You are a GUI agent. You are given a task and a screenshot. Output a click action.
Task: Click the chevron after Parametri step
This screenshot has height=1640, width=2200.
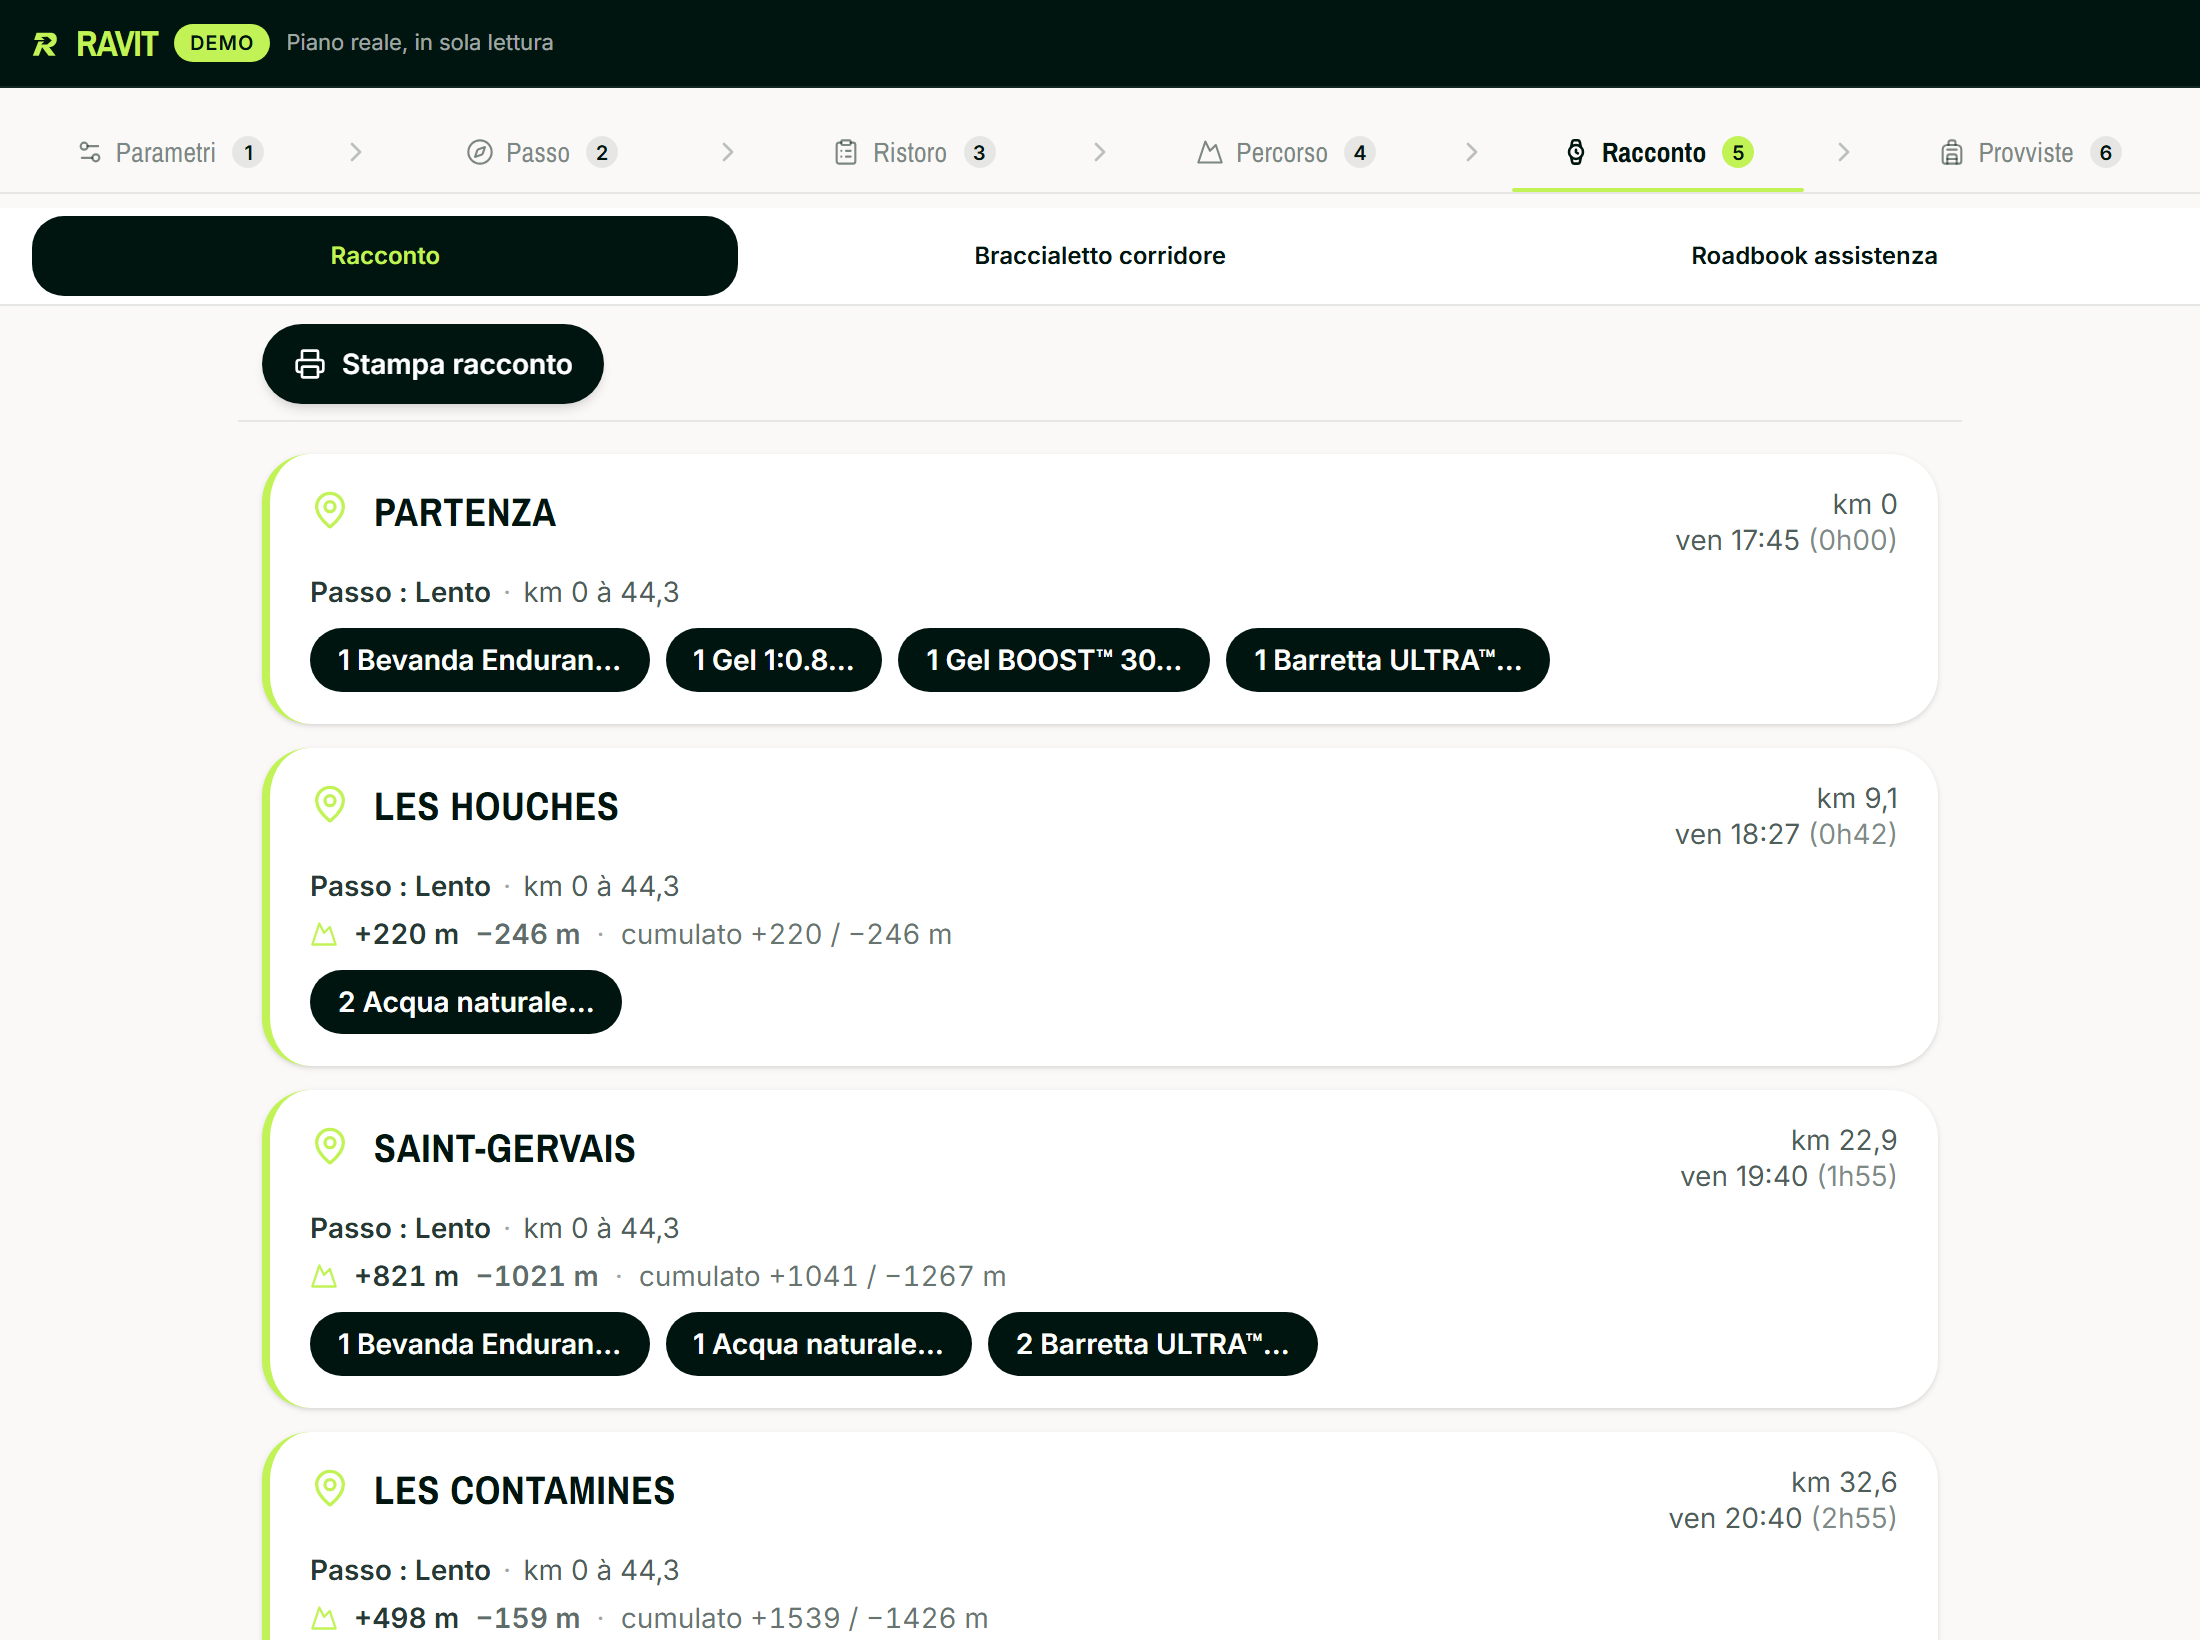[356, 152]
